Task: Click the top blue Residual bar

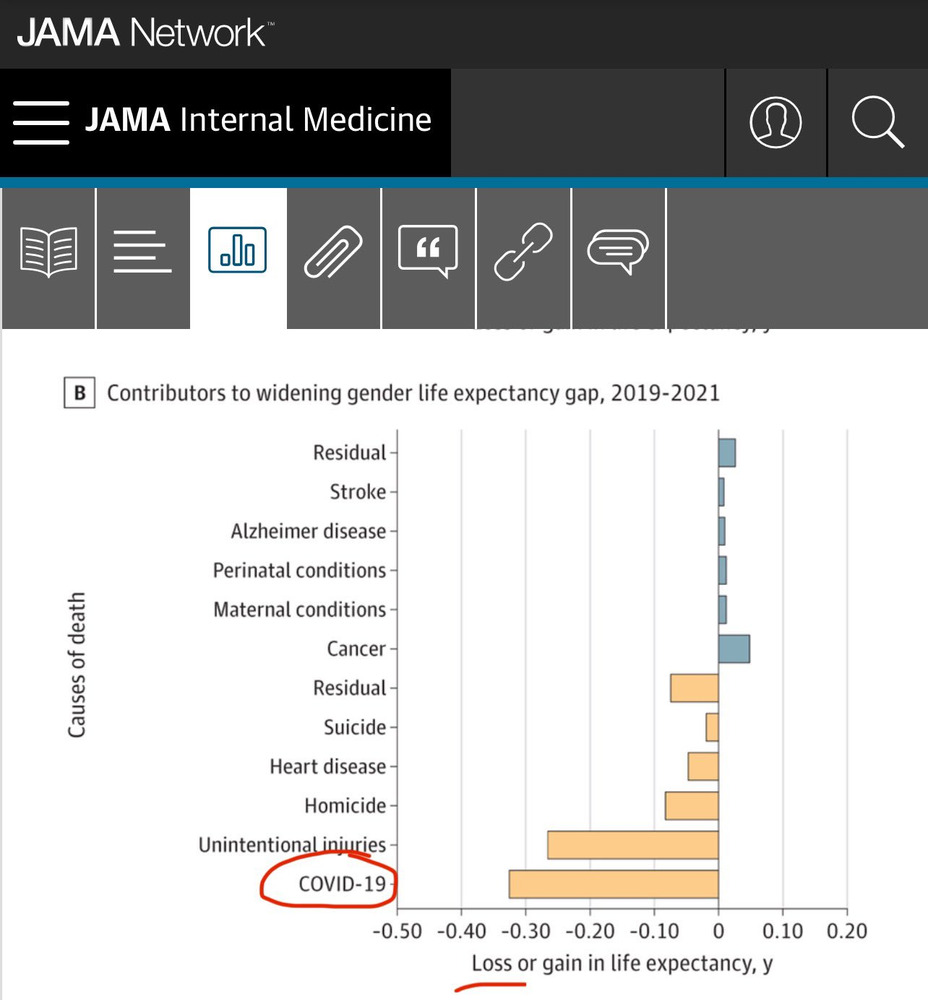Action: click(727, 452)
